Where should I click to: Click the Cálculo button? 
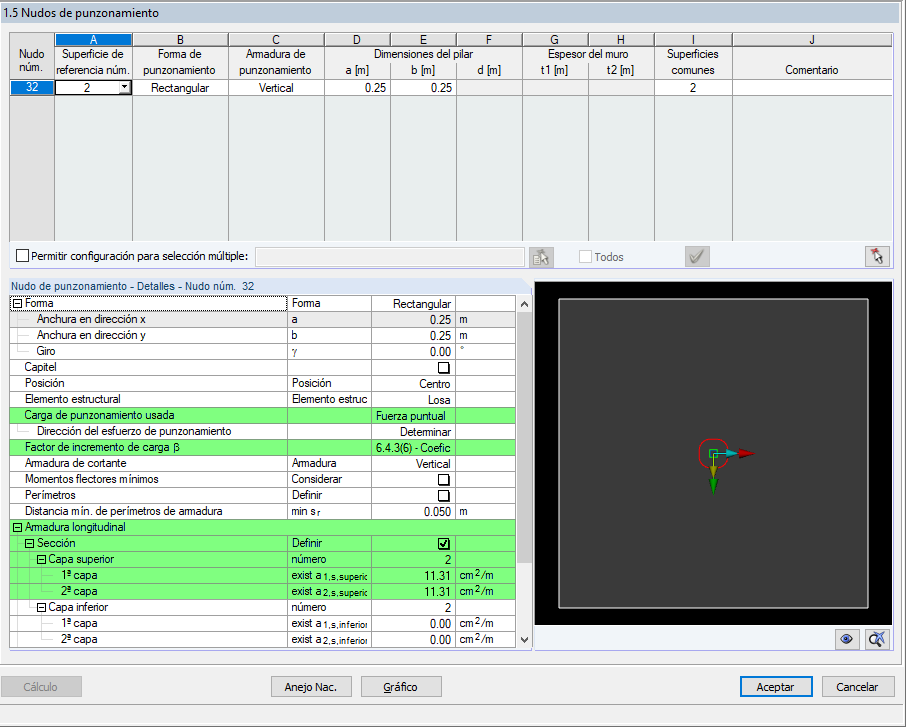click(x=41, y=687)
